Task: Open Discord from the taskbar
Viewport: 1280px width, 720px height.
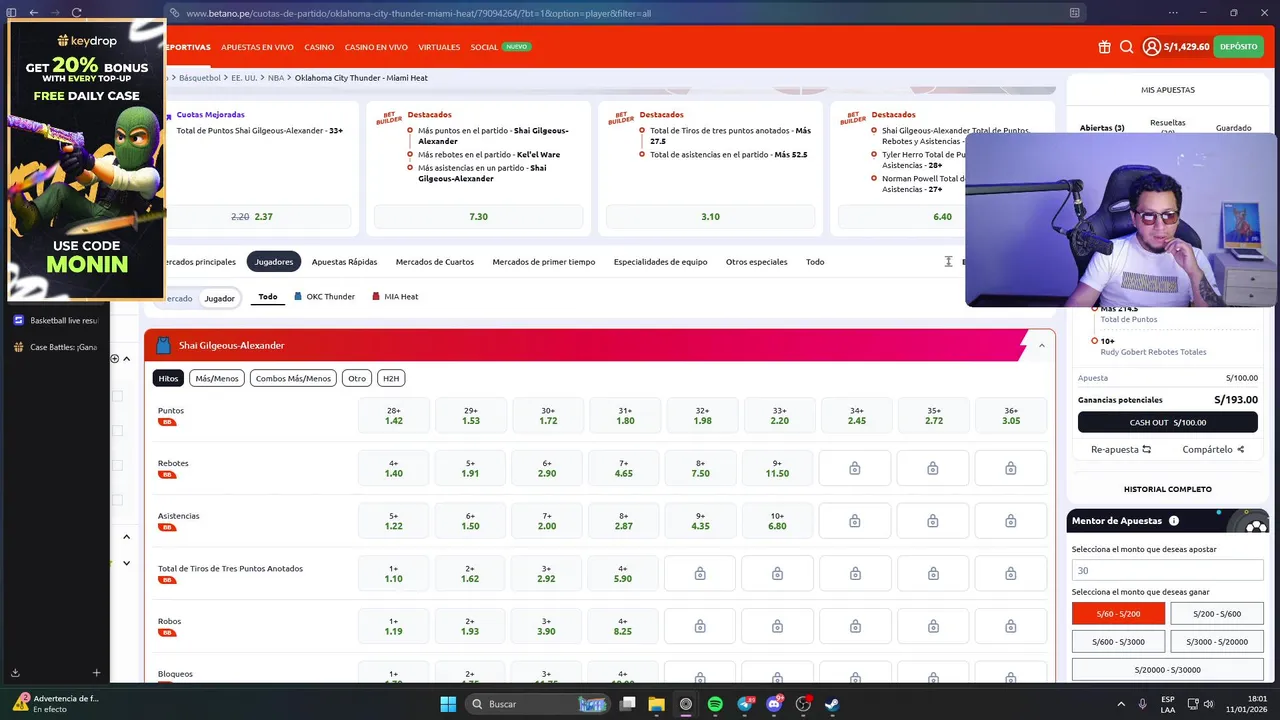Action: click(774, 704)
